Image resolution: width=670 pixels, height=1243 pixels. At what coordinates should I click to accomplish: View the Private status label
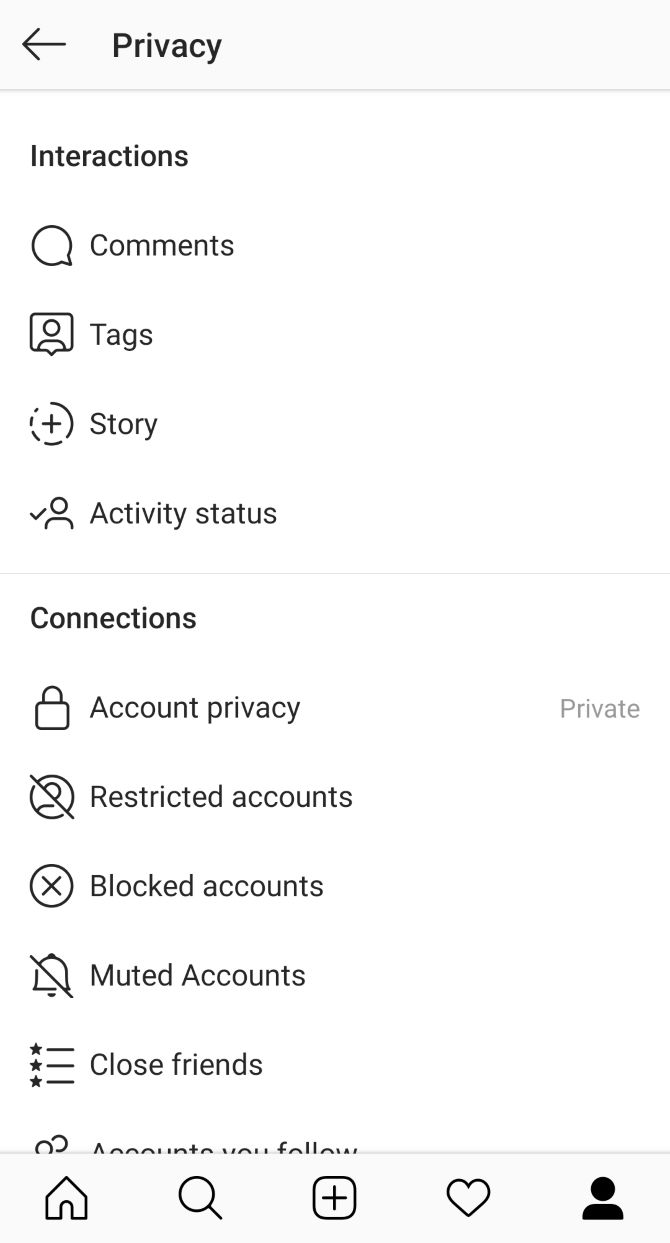point(599,707)
